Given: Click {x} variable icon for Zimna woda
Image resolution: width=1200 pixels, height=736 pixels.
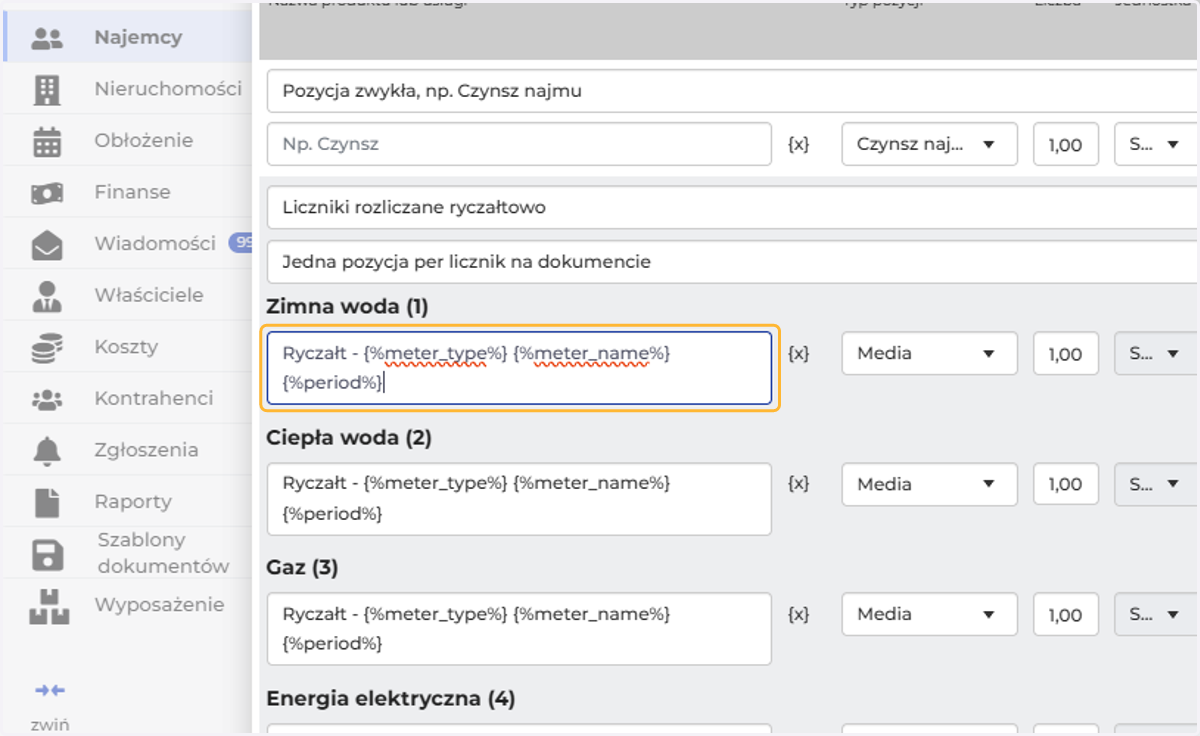Looking at the screenshot, I should click(798, 353).
